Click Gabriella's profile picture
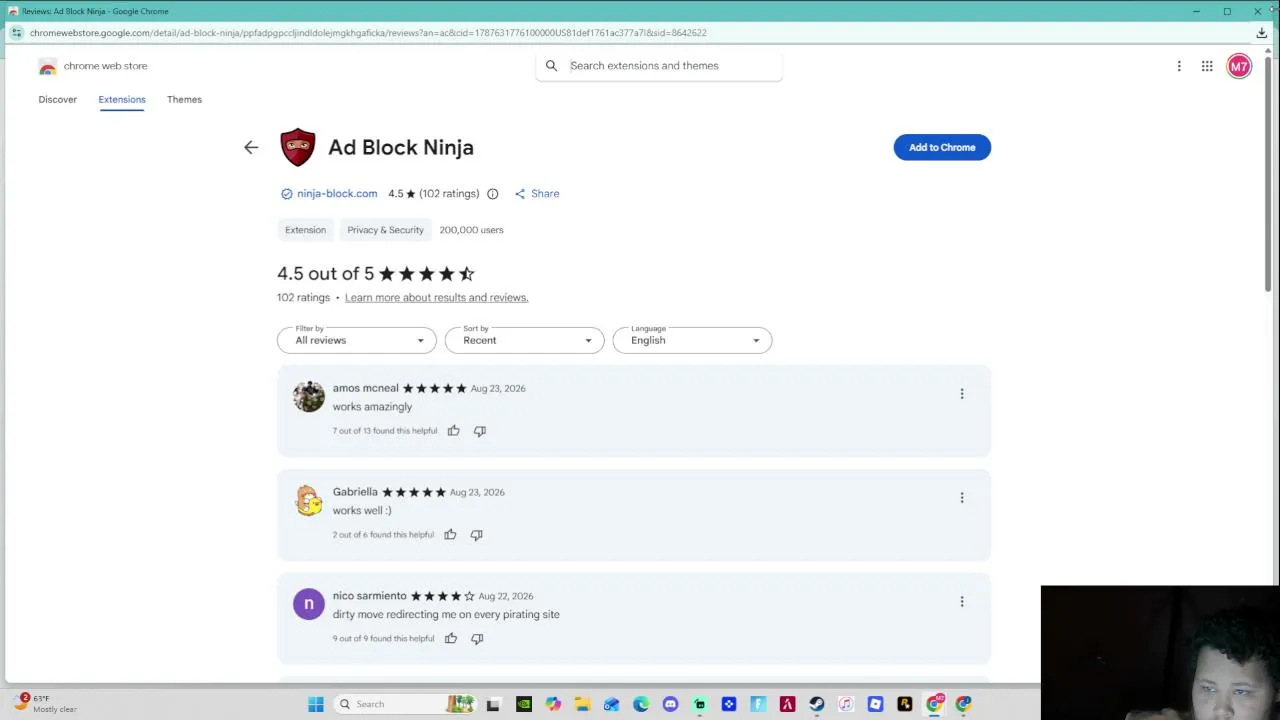 pos(309,501)
